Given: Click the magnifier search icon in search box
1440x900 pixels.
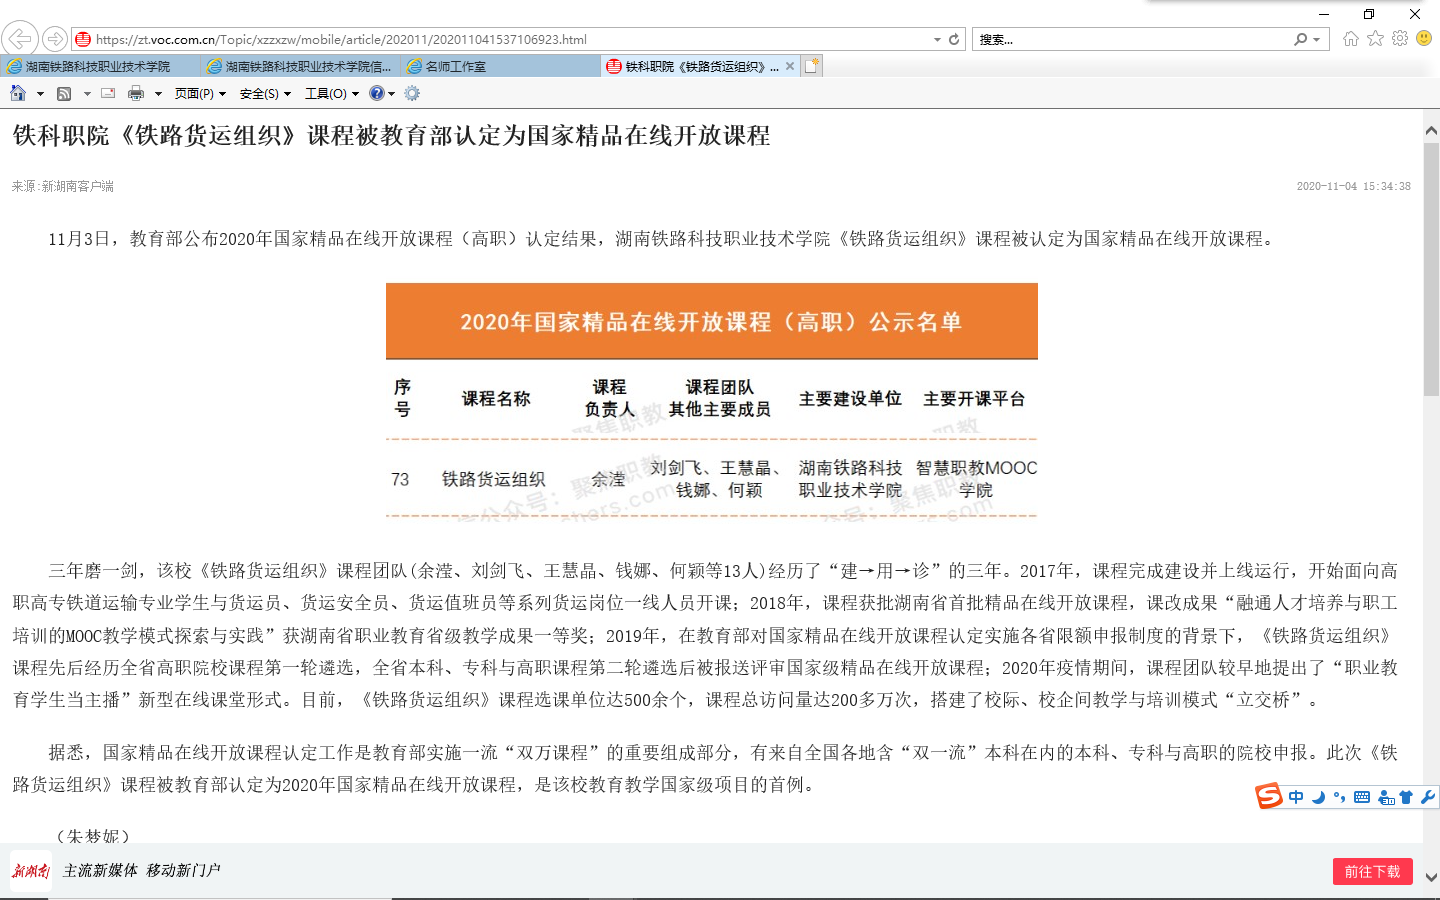Looking at the screenshot, I should (x=1300, y=39).
